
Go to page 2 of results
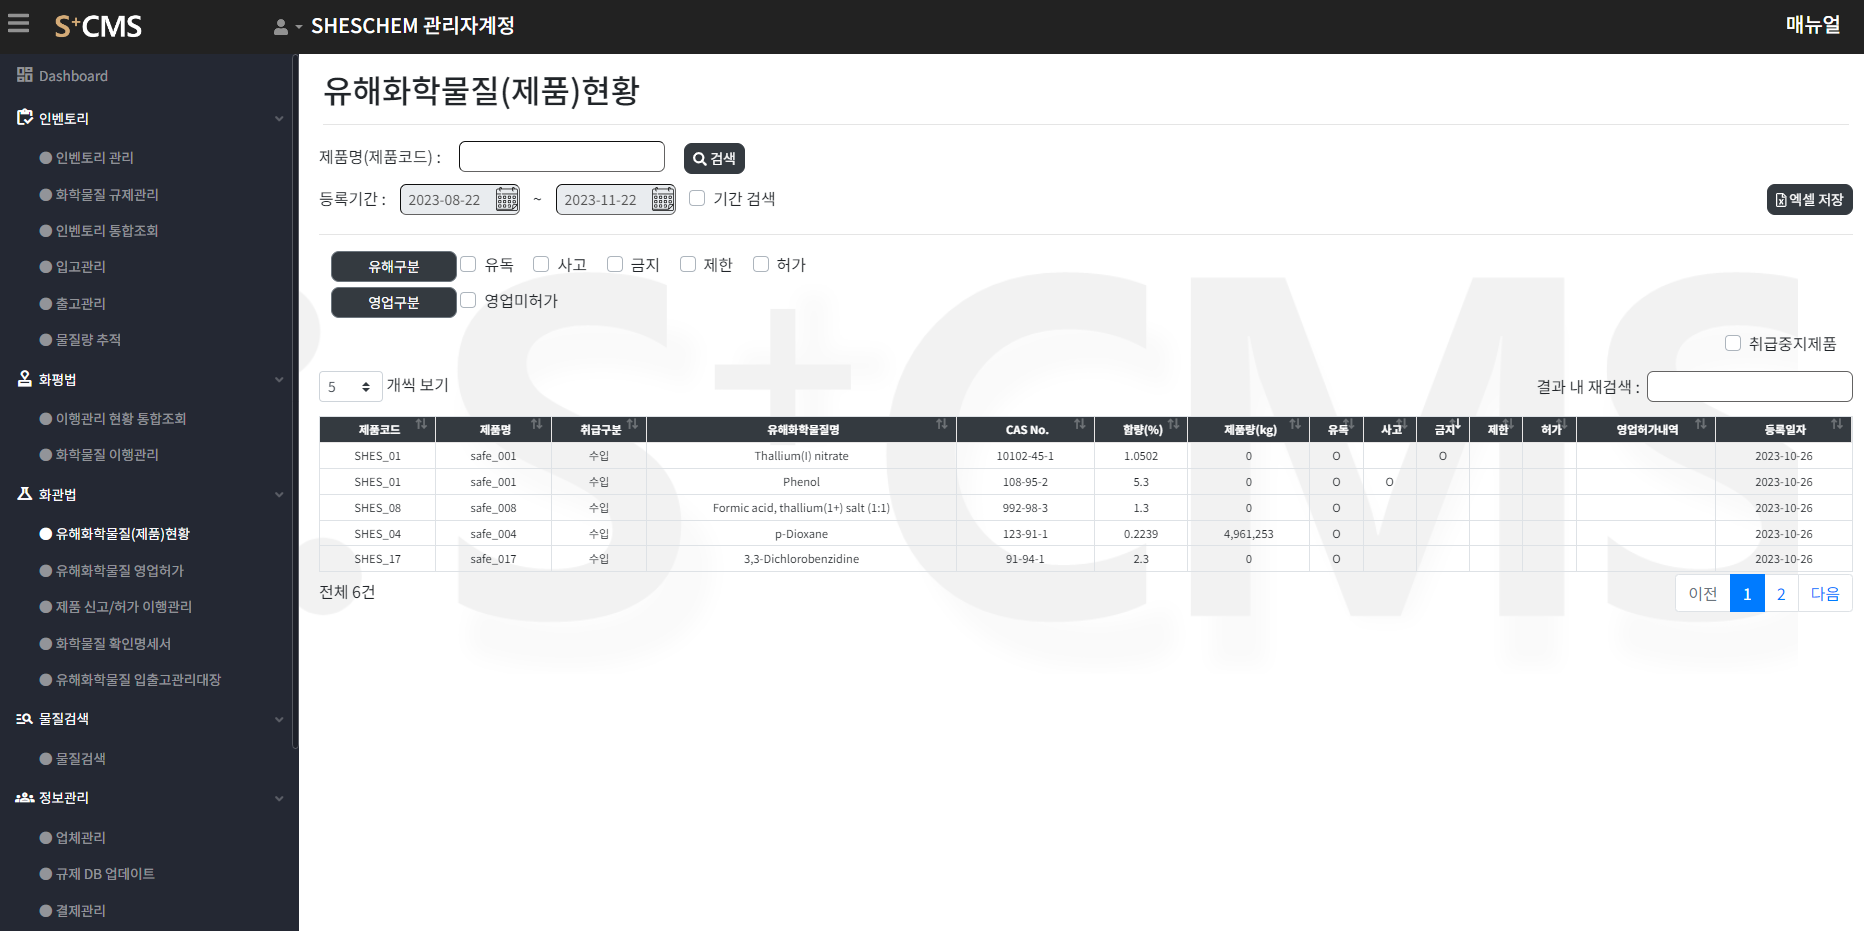(x=1781, y=593)
